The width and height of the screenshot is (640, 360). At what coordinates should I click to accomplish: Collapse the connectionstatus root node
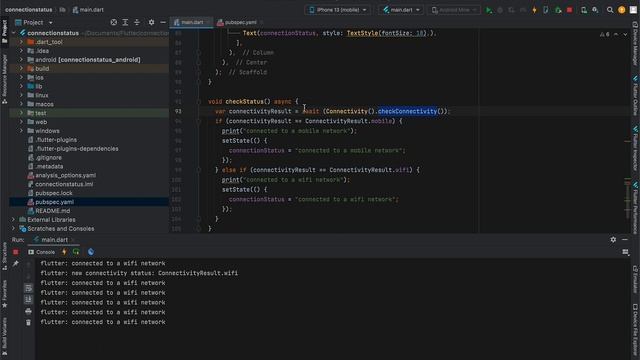tap(13, 33)
